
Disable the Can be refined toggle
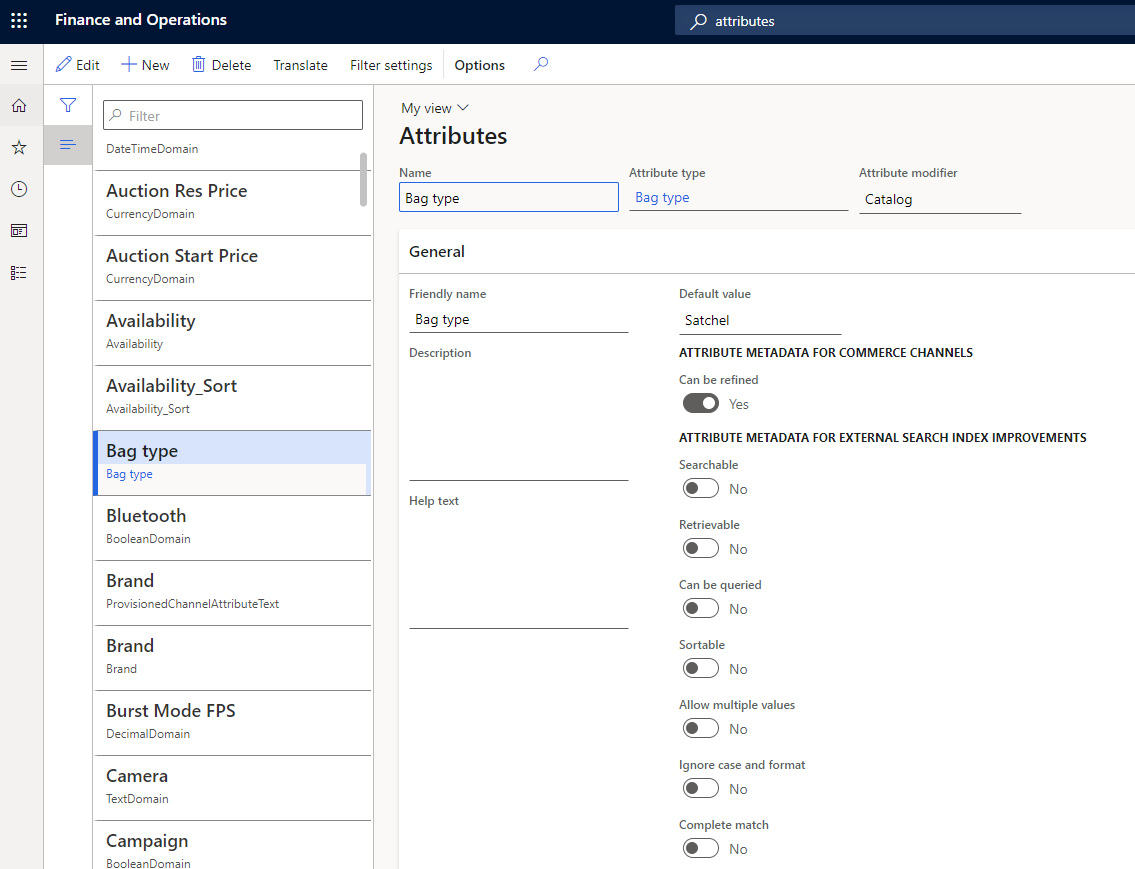click(x=698, y=403)
